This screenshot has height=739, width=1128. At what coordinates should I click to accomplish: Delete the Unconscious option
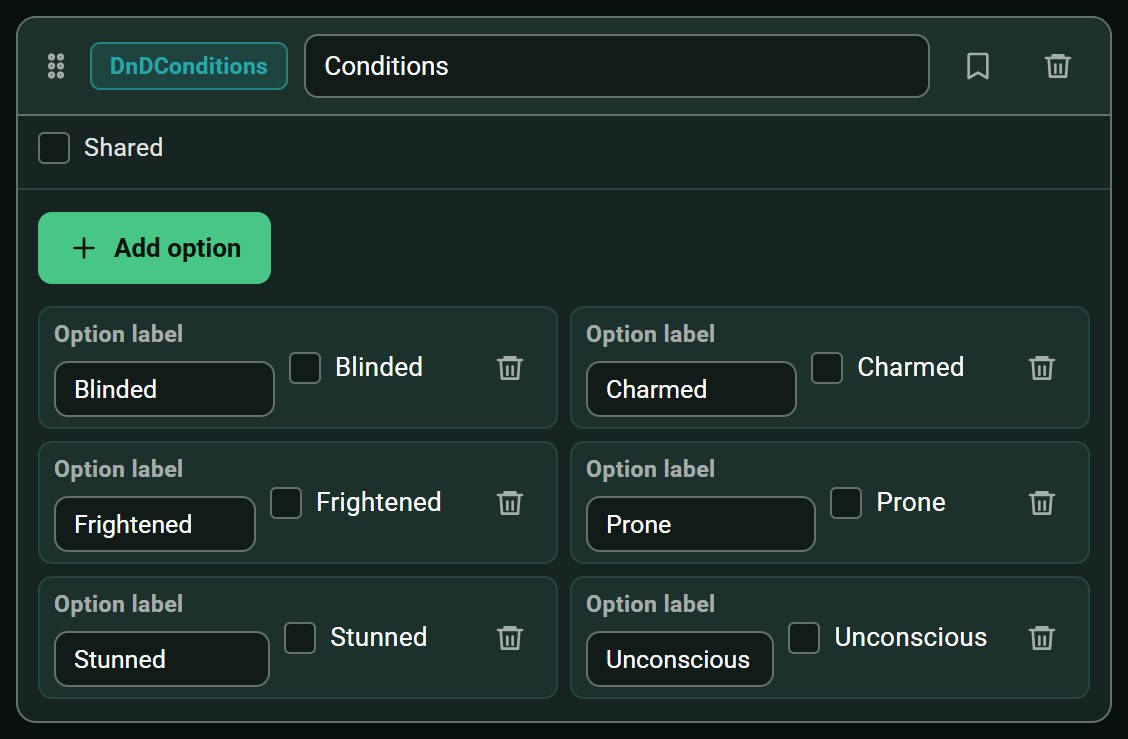1042,638
